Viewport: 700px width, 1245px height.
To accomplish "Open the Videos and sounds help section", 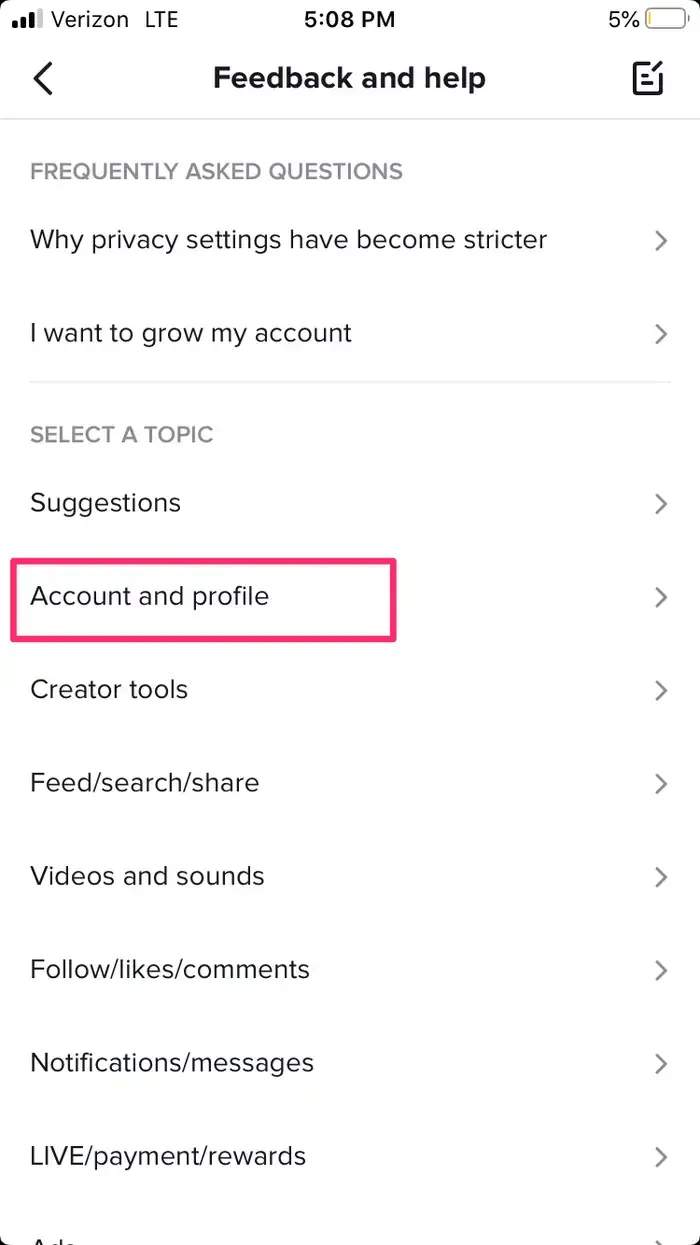I will [147, 877].
